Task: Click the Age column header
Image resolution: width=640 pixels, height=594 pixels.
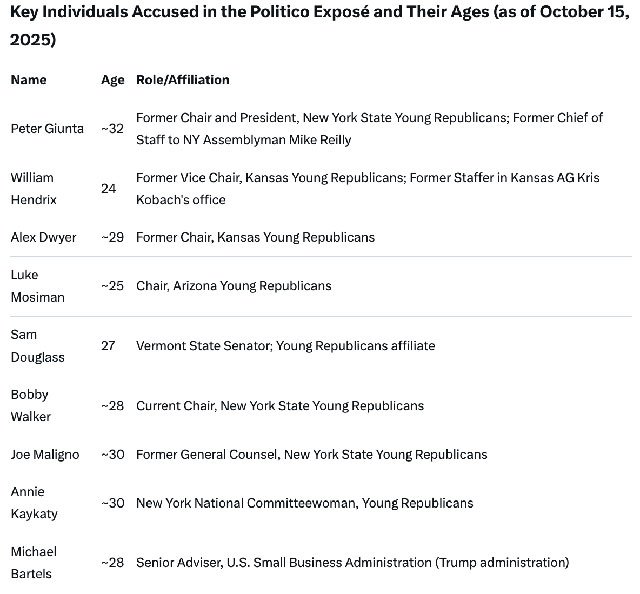Action: pyautogui.click(x=113, y=80)
